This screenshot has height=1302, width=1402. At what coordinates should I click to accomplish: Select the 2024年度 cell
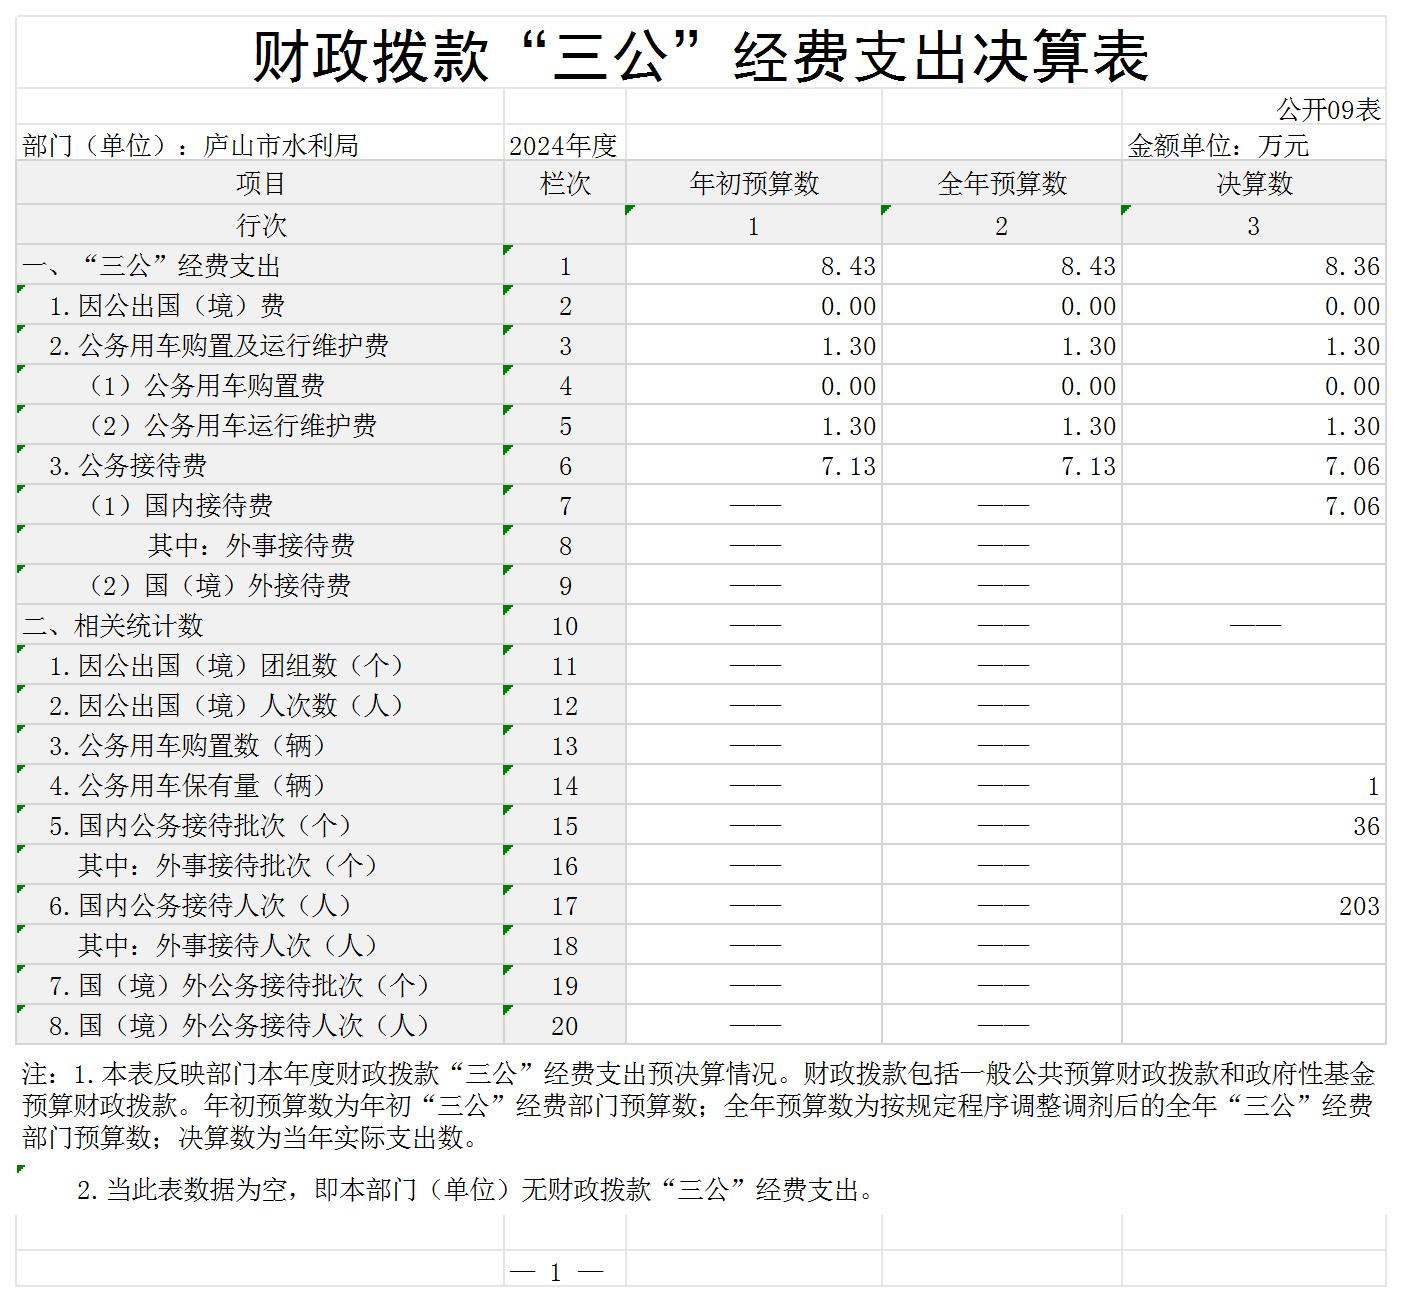pos(563,146)
